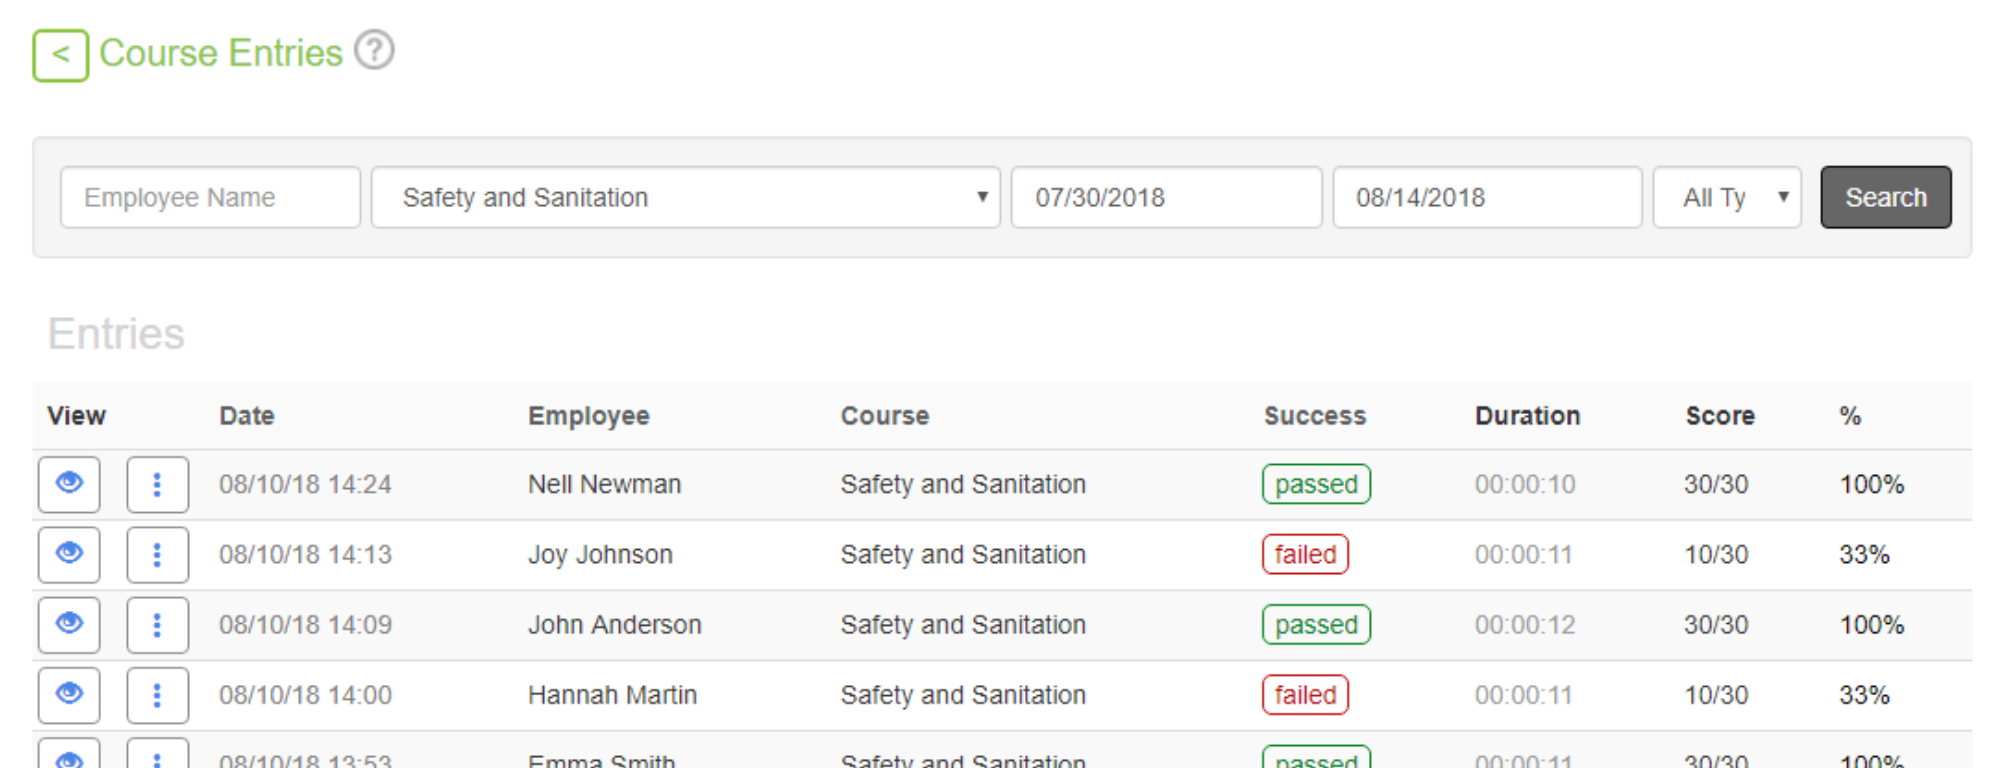Click the Employee column header
1994x768 pixels.
[589, 416]
